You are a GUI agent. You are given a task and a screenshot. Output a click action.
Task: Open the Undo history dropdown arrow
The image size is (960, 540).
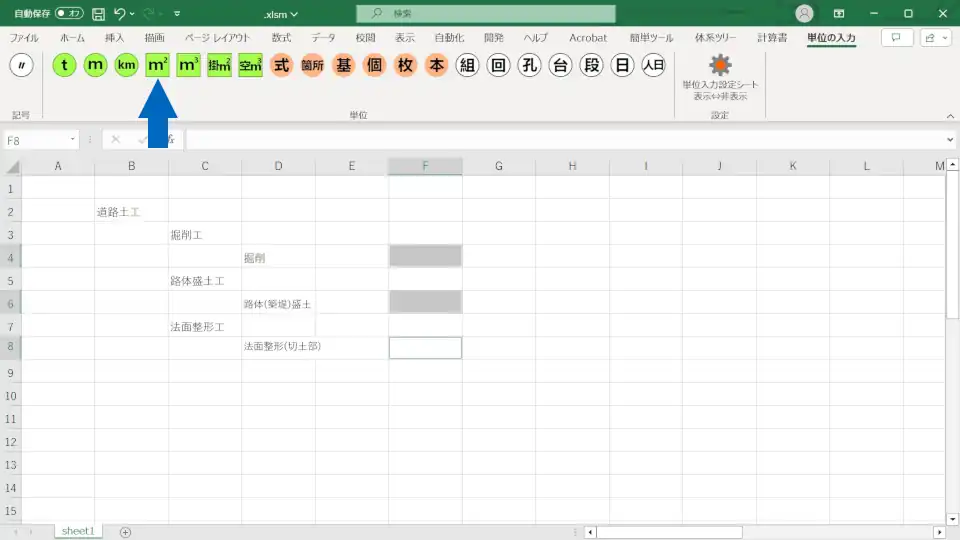132,14
